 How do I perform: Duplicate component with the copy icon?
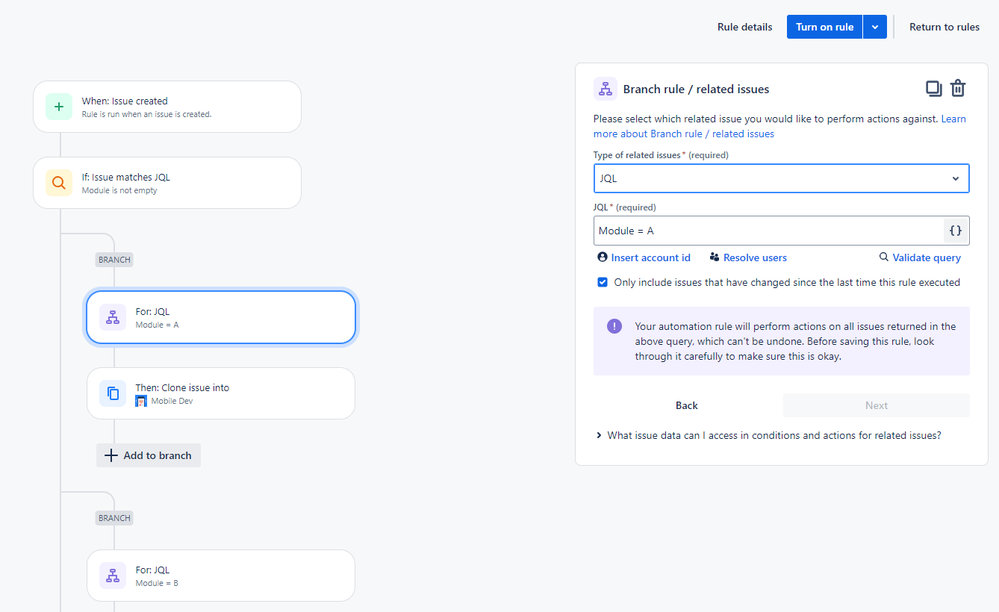click(933, 89)
